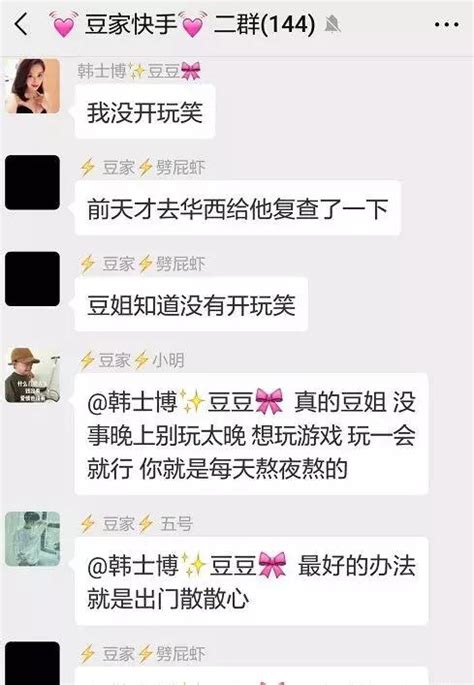The width and height of the screenshot is (474, 685).
Task: Tap the @韩士博豆豆 mention in 五号's message
Action: click(x=187, y=565)
